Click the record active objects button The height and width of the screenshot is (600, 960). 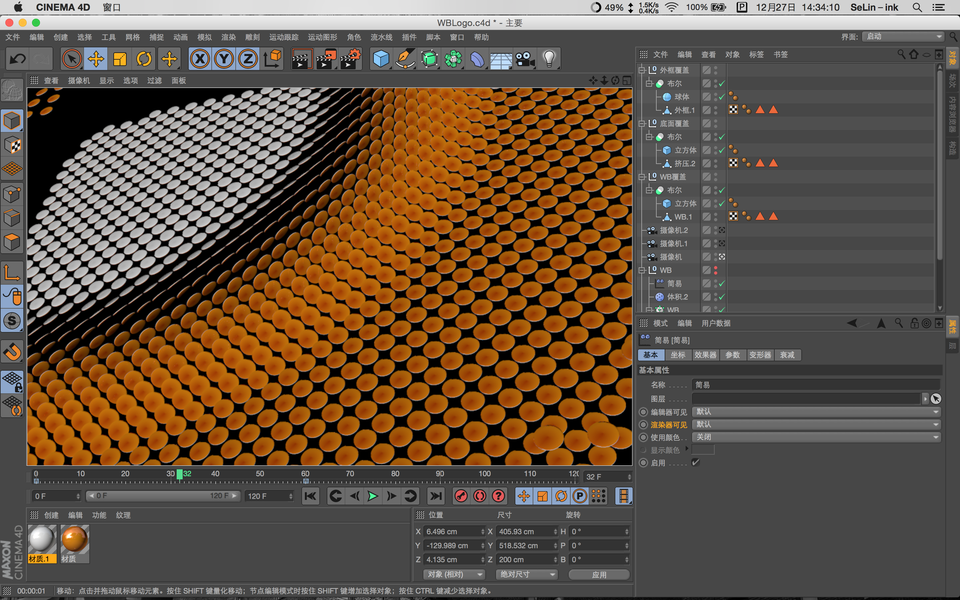pyautogui.click(x=461, y=496)
